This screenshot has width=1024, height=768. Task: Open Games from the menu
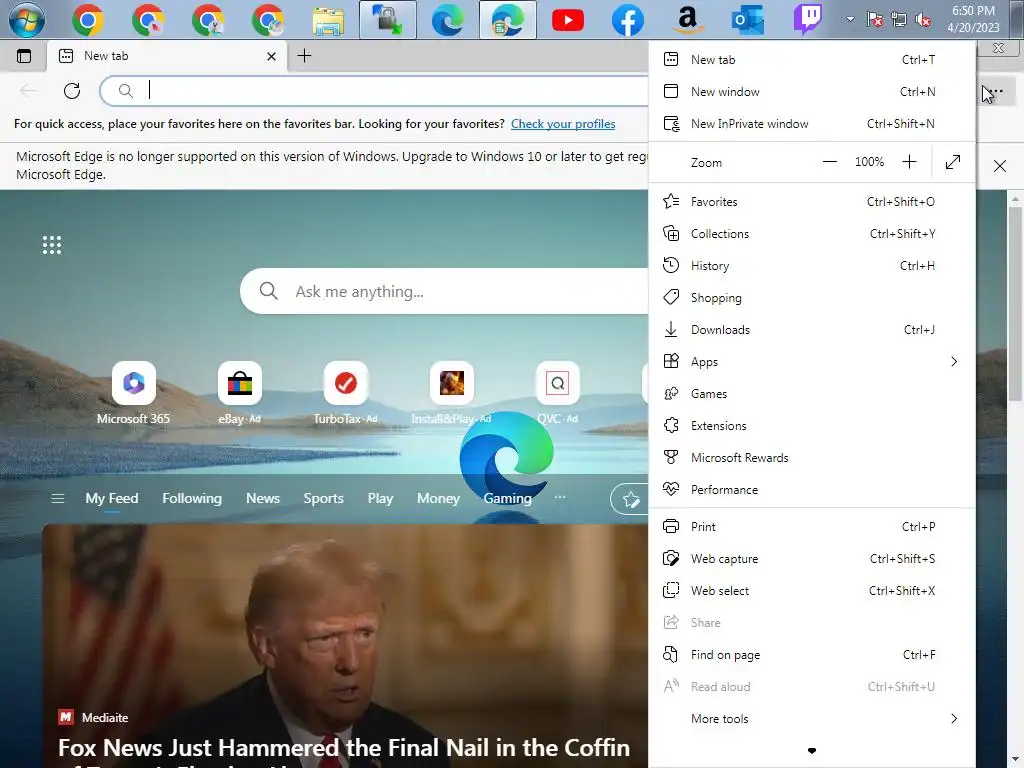(x=812, y=394)
